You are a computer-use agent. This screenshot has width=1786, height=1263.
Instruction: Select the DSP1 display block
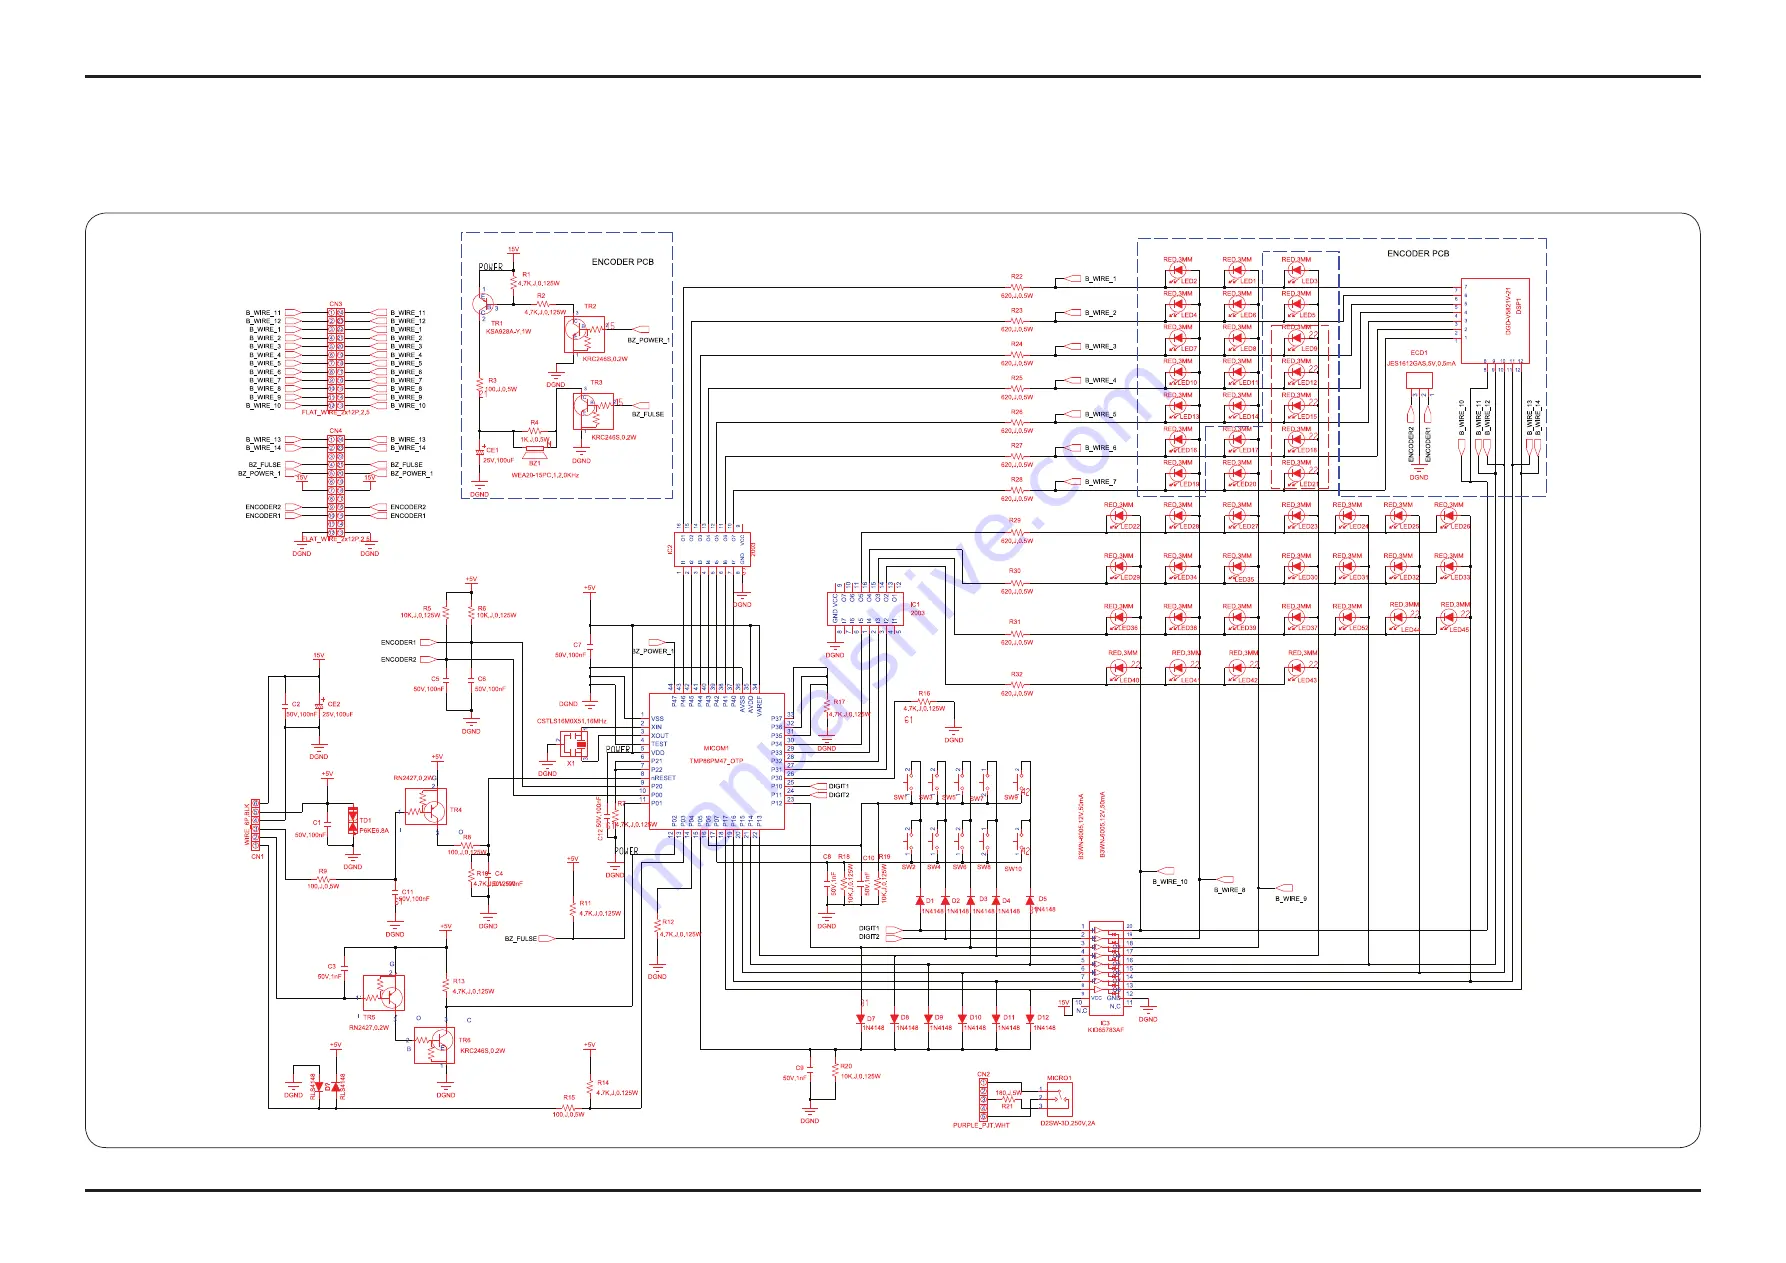pos(1495,320)
